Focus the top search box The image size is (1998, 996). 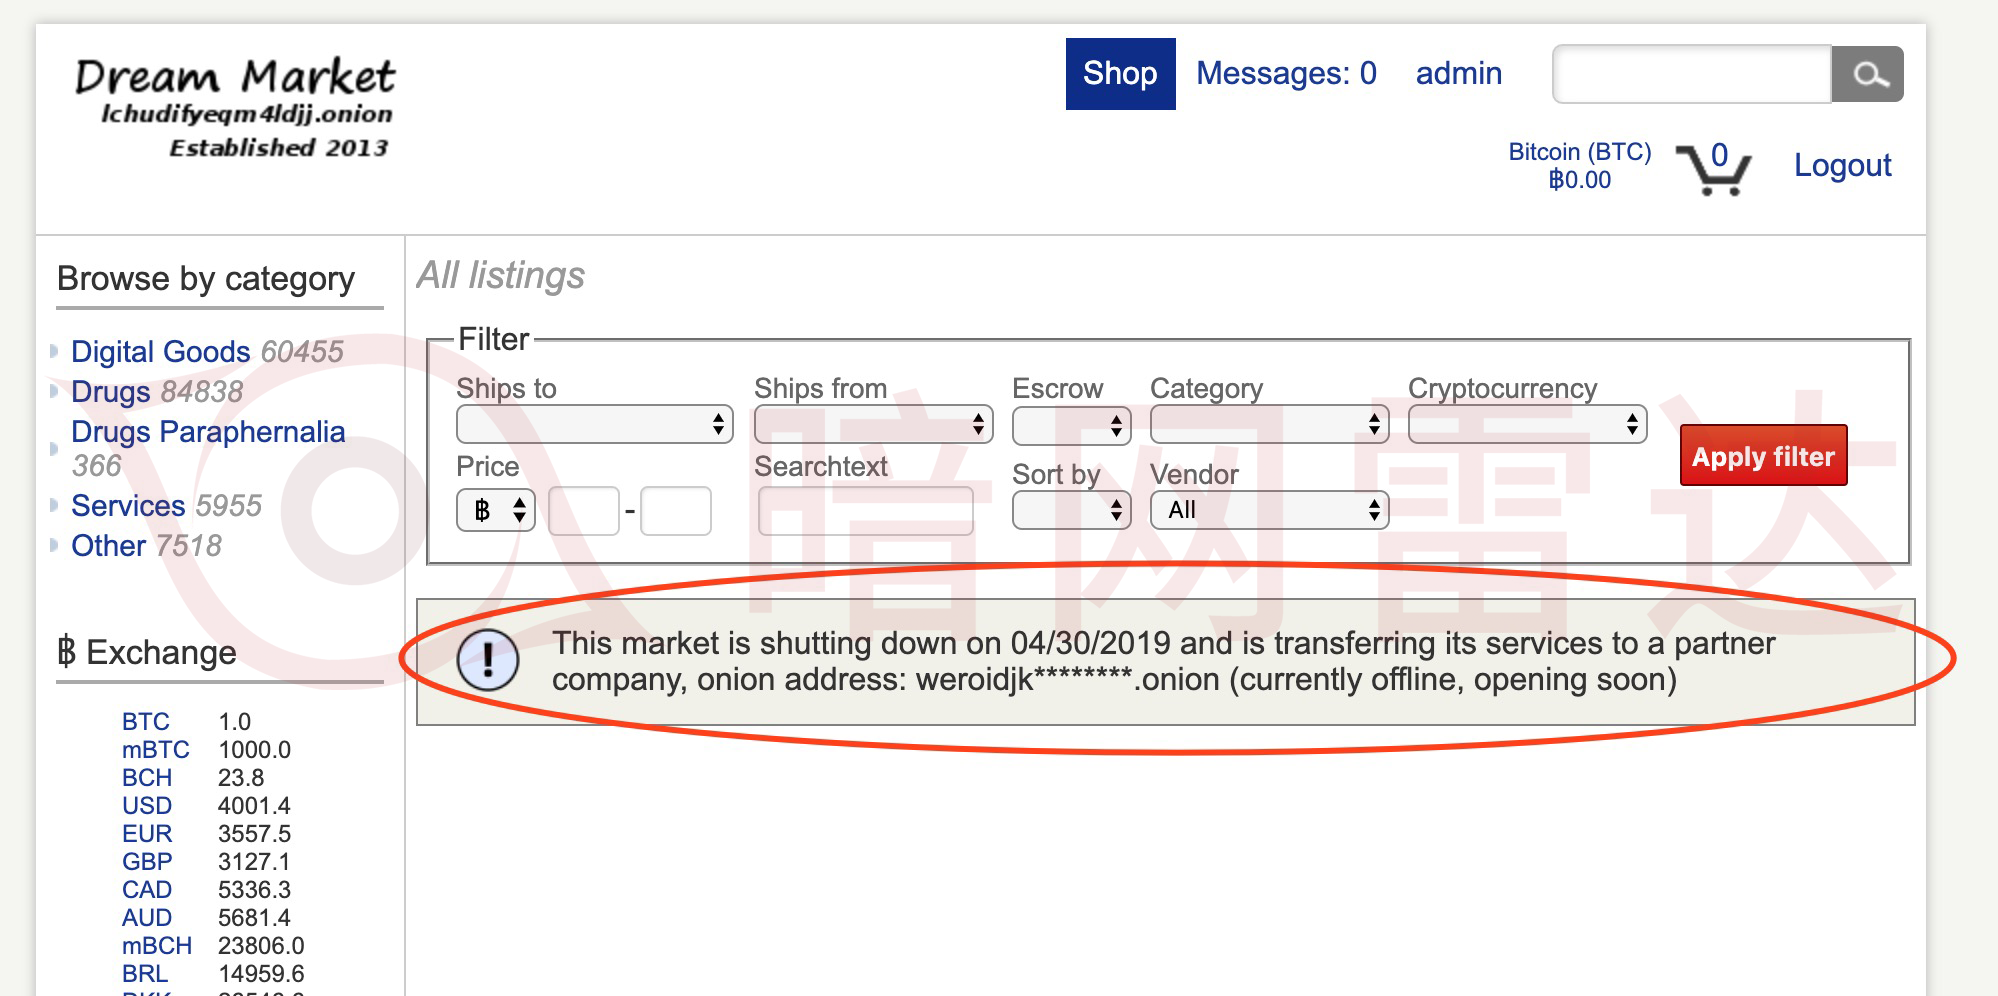[x=1691, y=74]
